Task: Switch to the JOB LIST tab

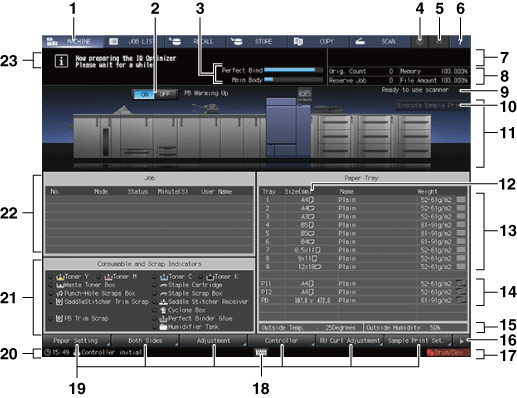Action: pos(134,42)
